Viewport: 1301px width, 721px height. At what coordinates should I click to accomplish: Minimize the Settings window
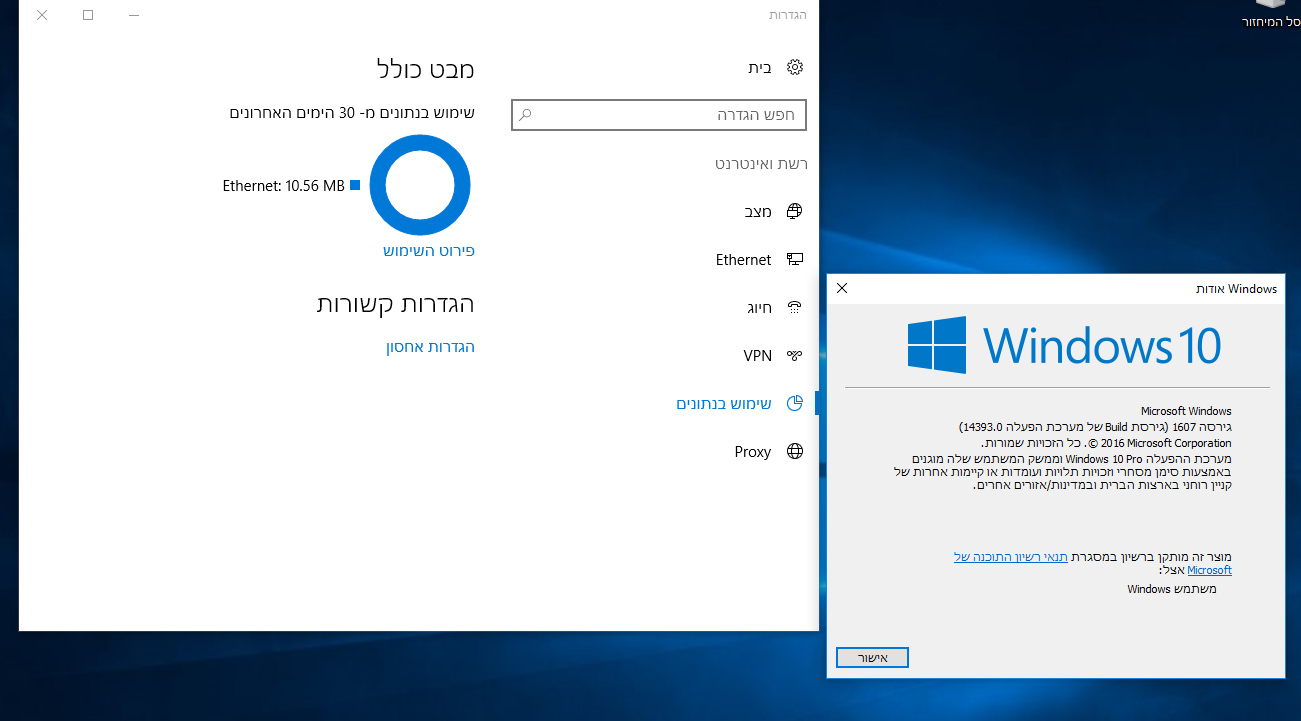[x=134, y=15]
